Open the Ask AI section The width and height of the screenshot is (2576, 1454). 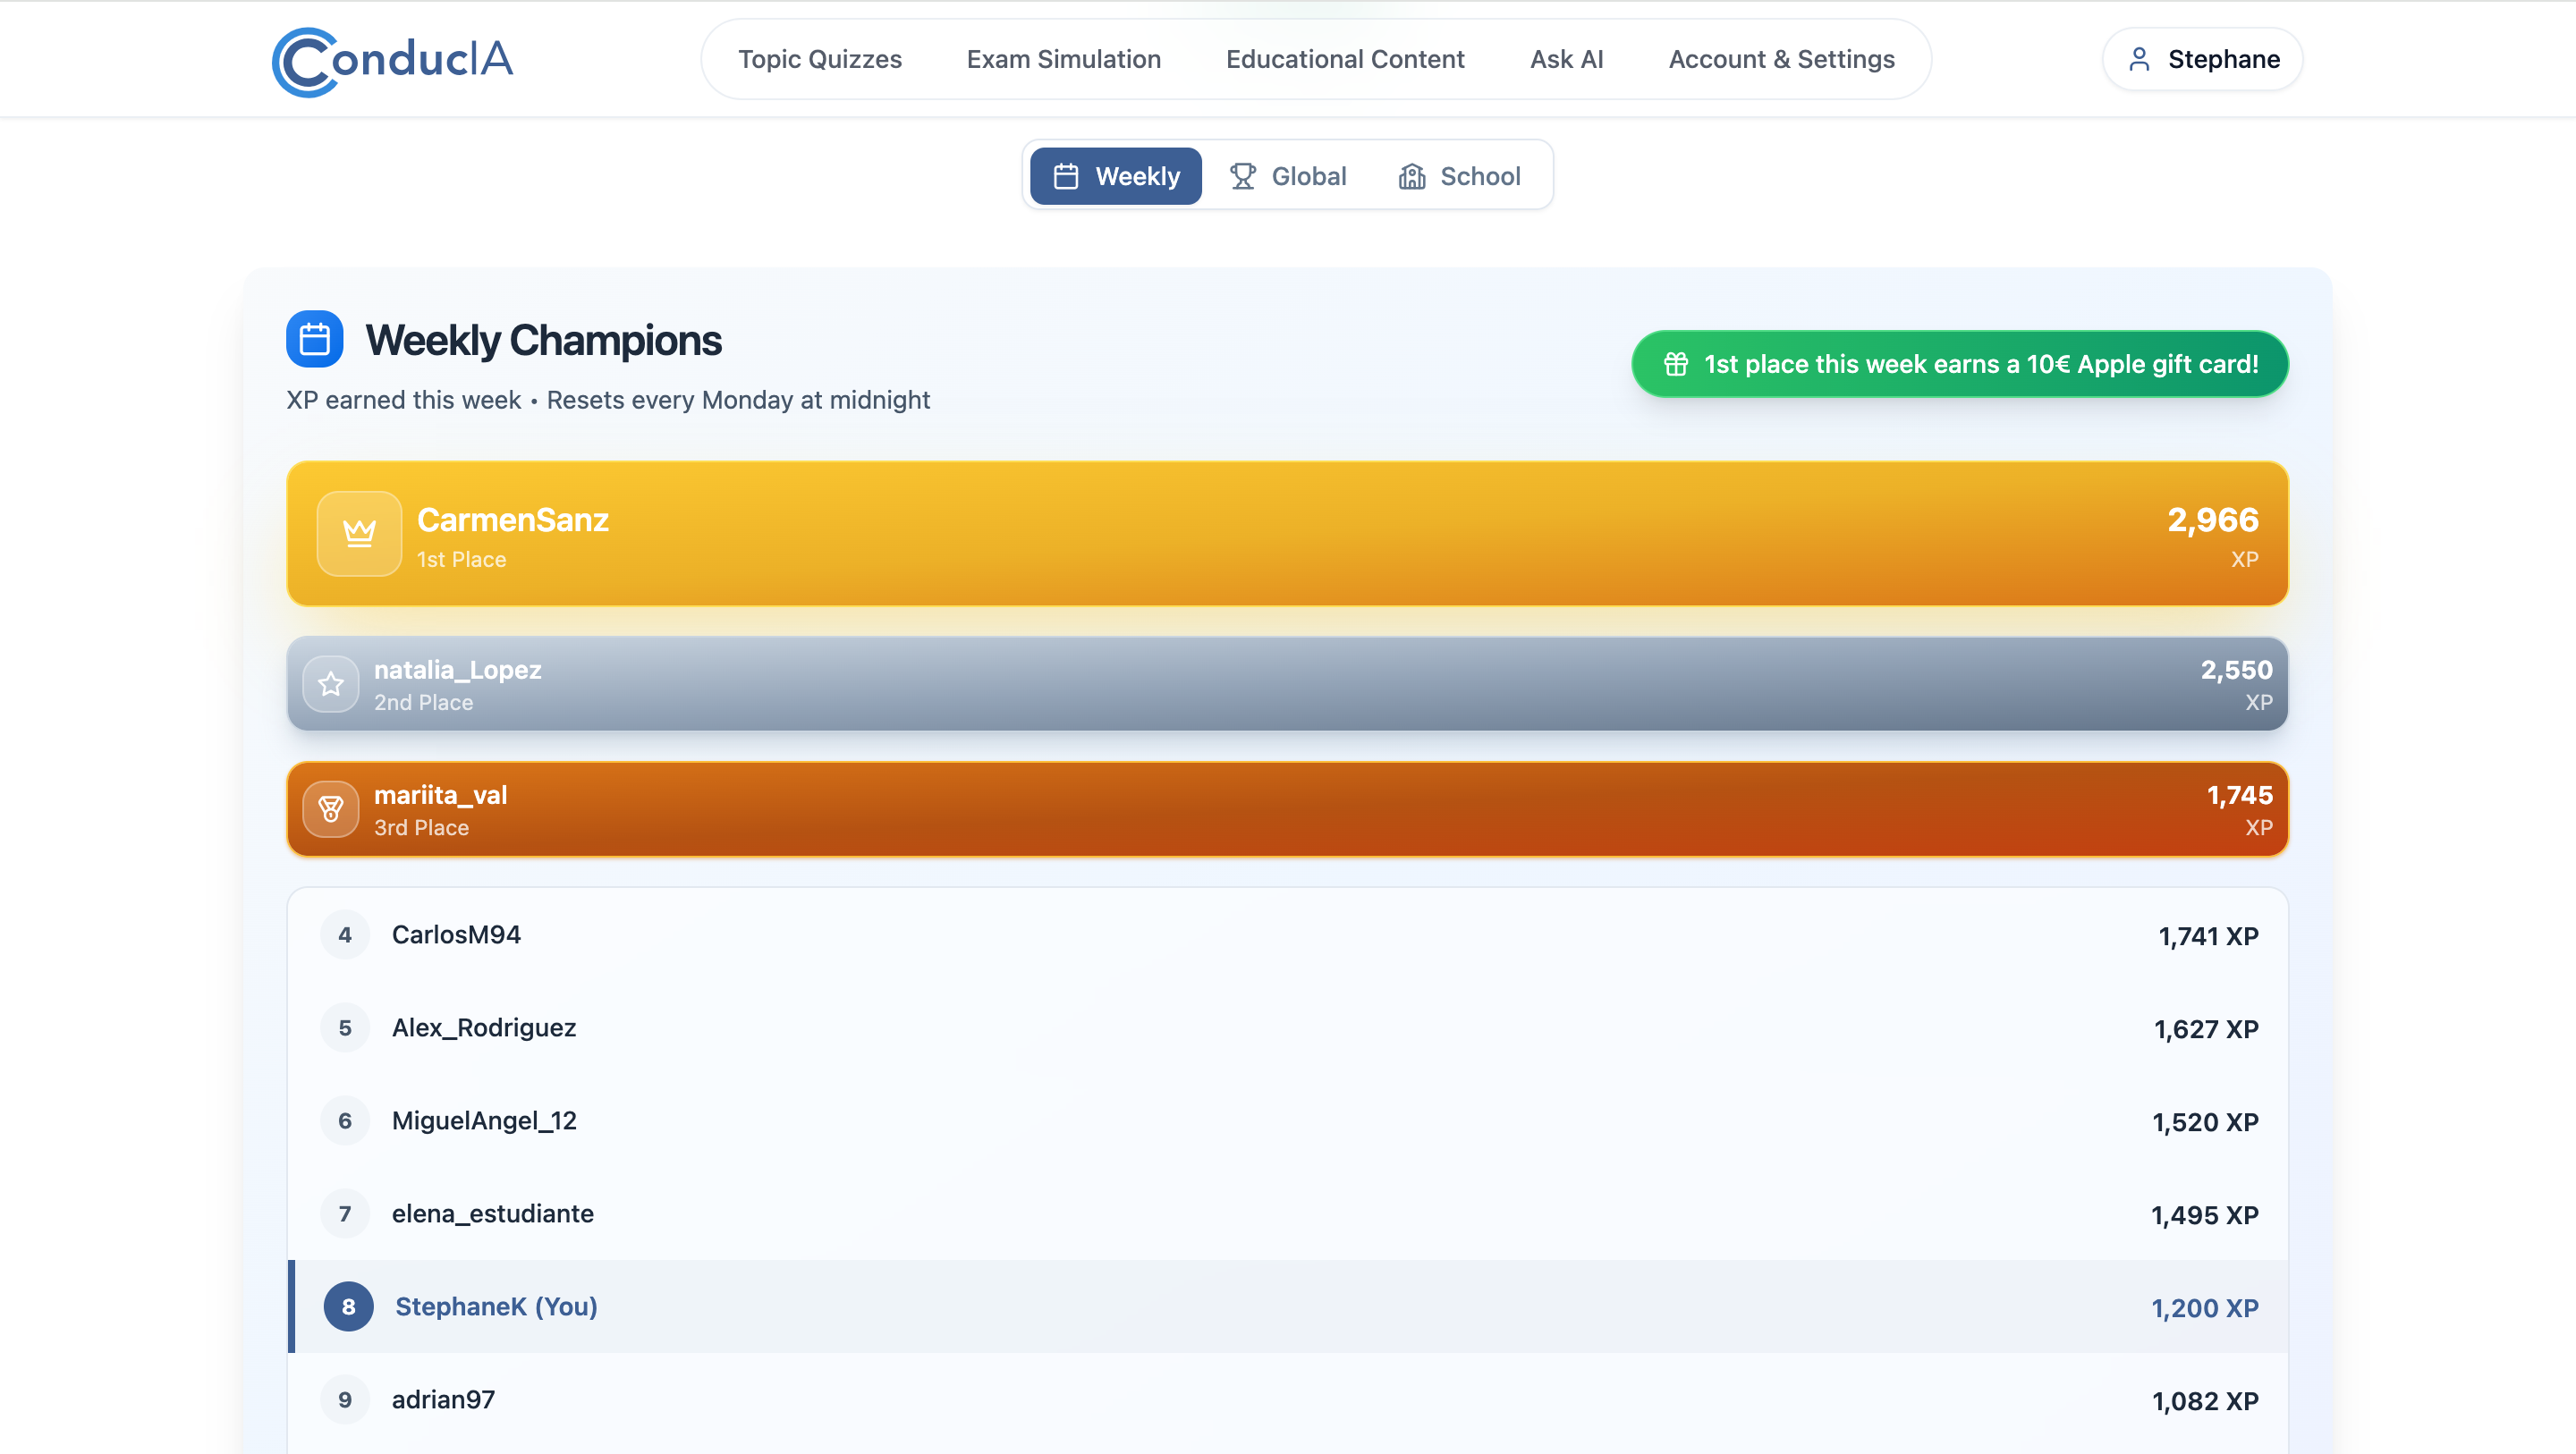point(1566,59)
